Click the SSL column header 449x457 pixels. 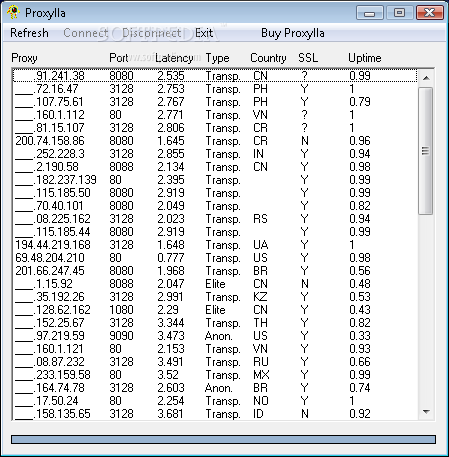tap(308, 58)
